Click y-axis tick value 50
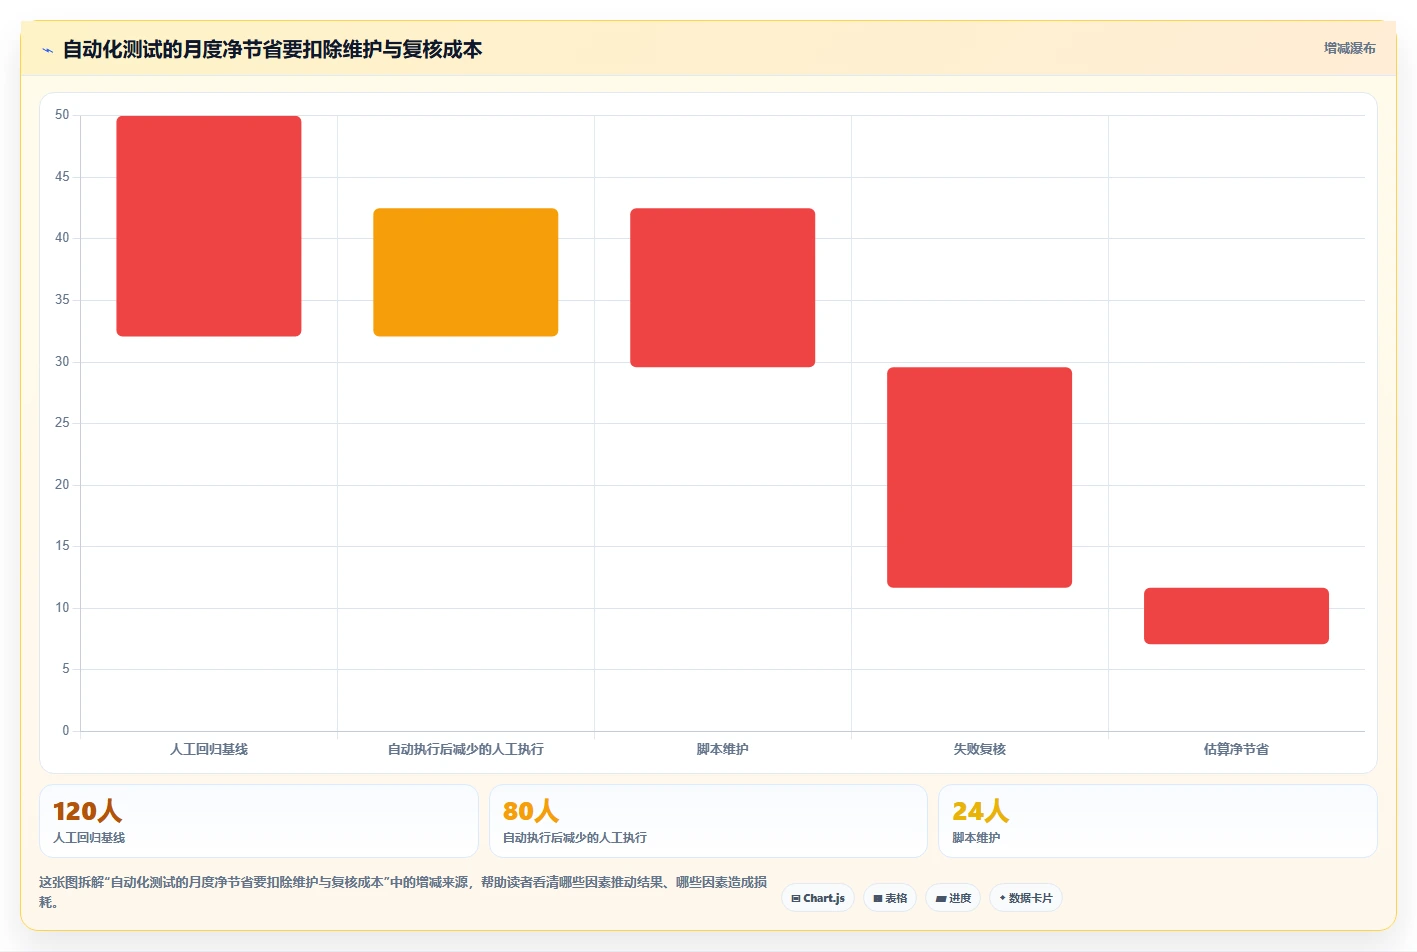This screenshot has width=1417, height=952. pyautogui.click(x=62, y=115)
